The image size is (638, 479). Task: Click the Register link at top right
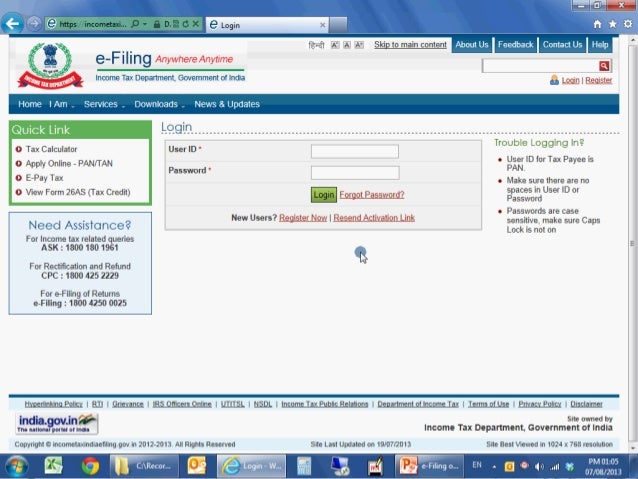(599, 80)
